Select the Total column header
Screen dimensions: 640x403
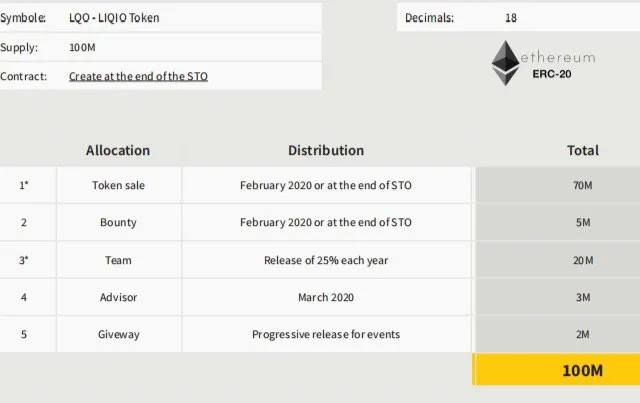coord(583,150)
